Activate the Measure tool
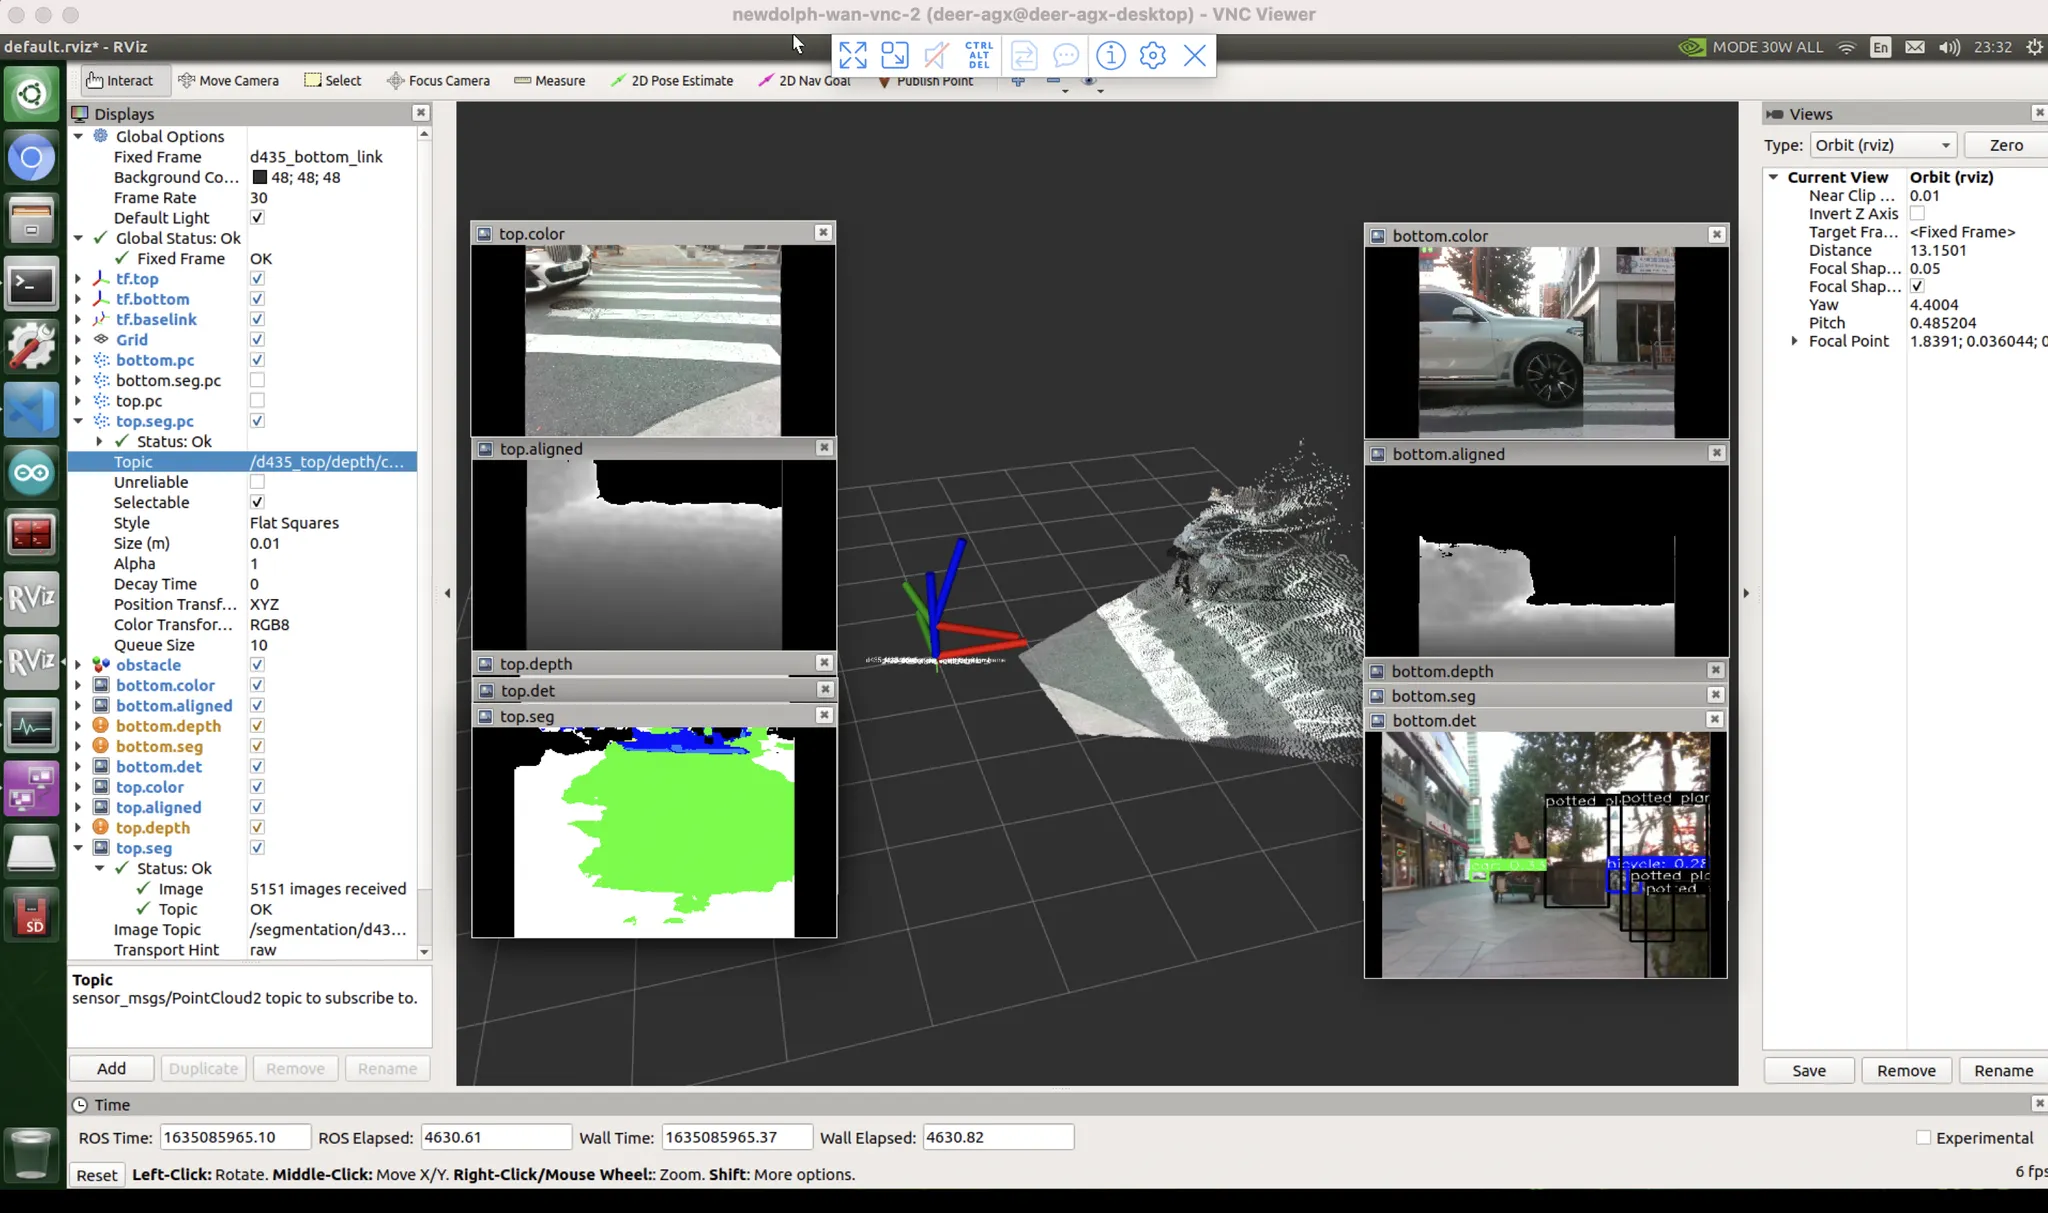The width and height of the screenshot is (2048, 1213). (549, 81)
